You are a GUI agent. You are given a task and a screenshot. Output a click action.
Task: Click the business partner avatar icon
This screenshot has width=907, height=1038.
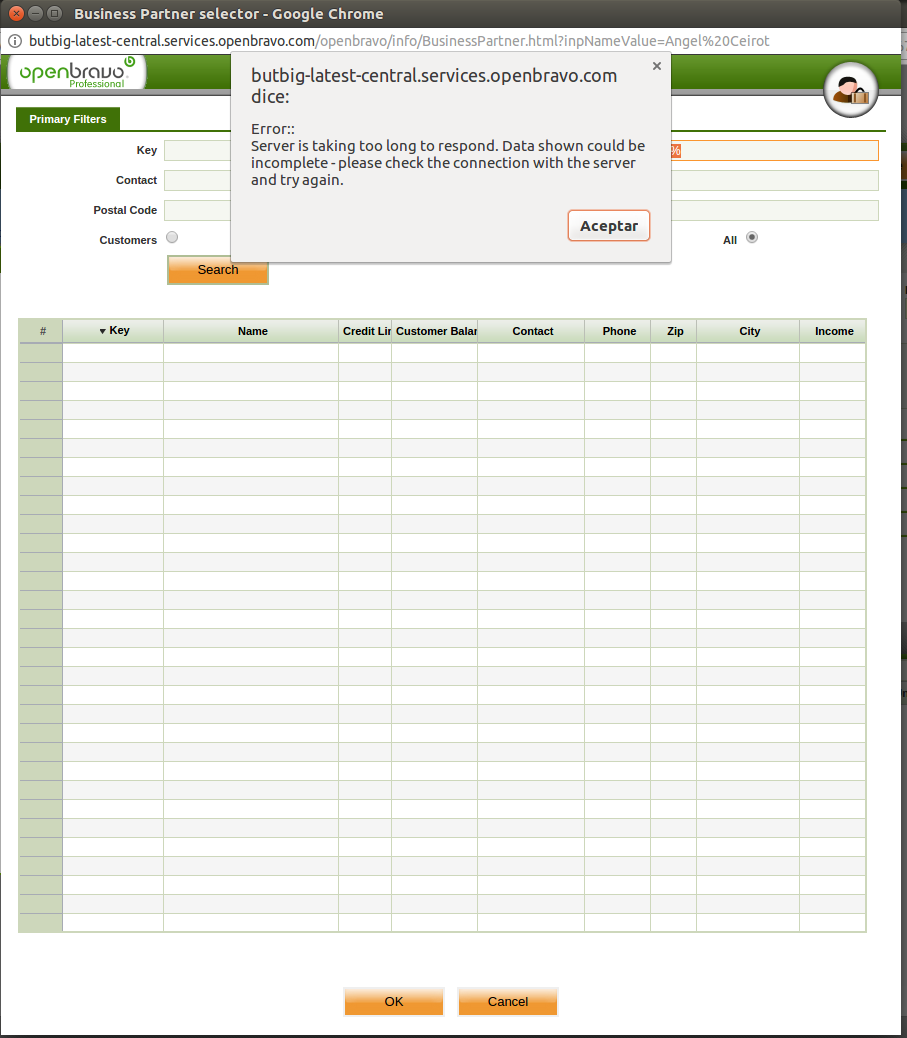(x=851, y=89)
